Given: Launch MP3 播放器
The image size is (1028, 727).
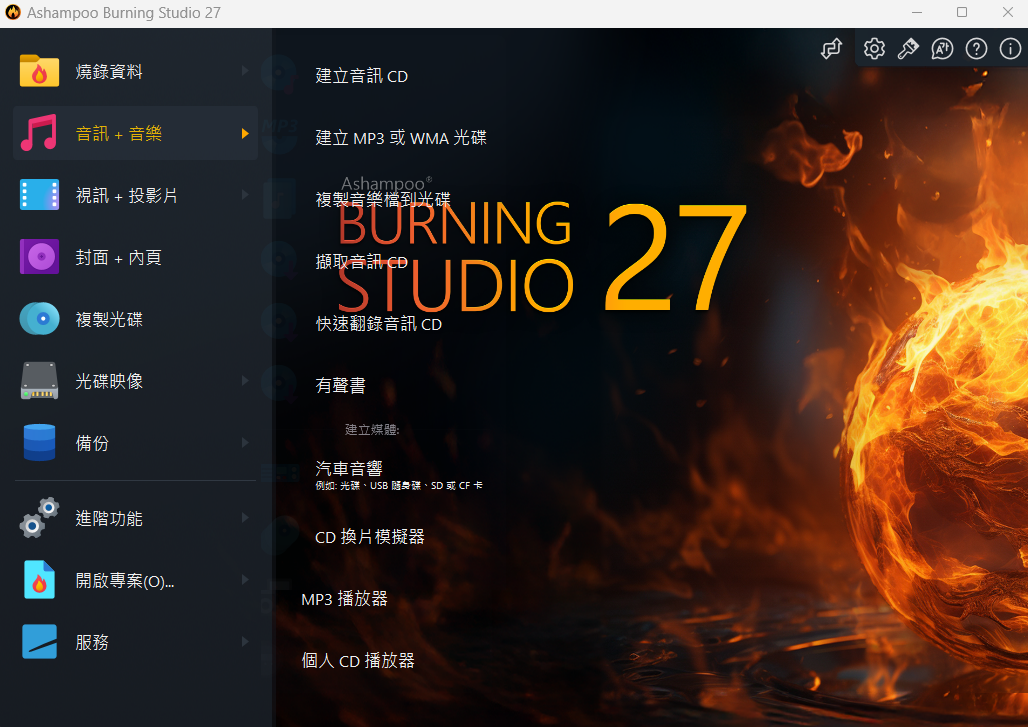Looking at the screenshot, I should 344,599.
